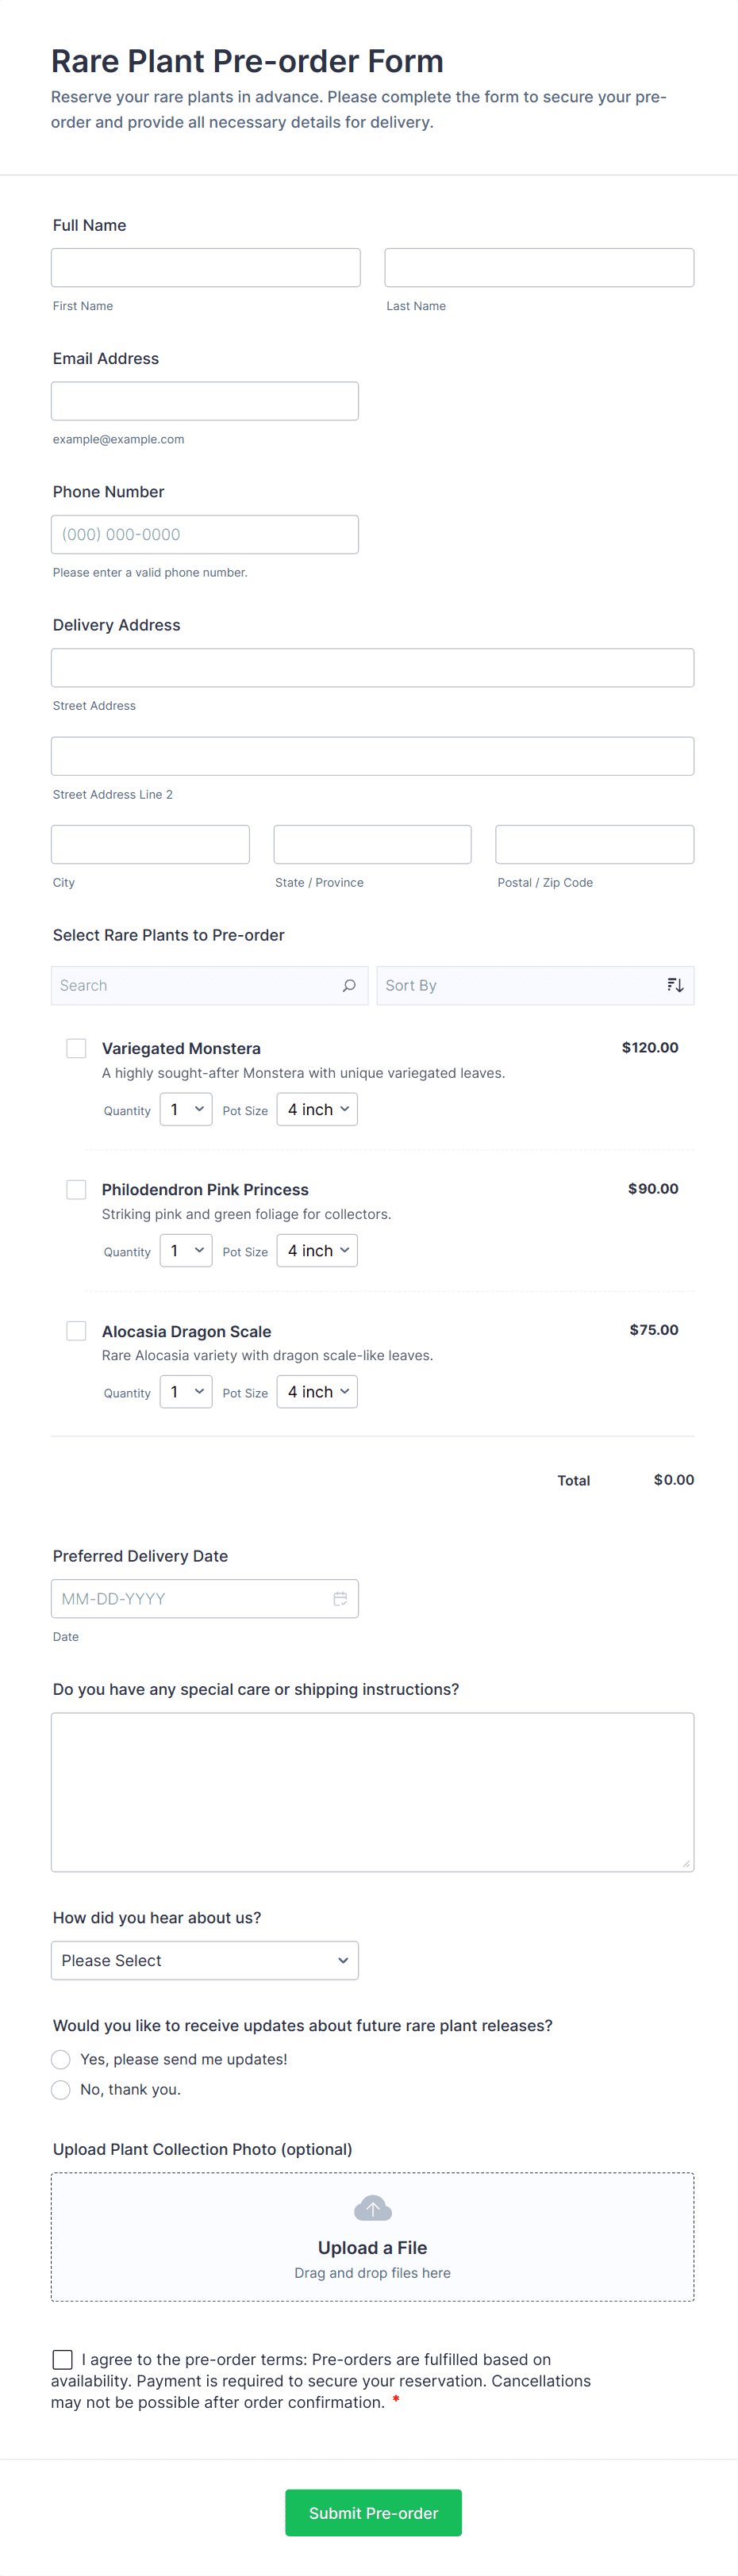738x2576 pixels.
Task: Choose 'Yes, please send me updates!' option
Action: (x=61, y=2059)
